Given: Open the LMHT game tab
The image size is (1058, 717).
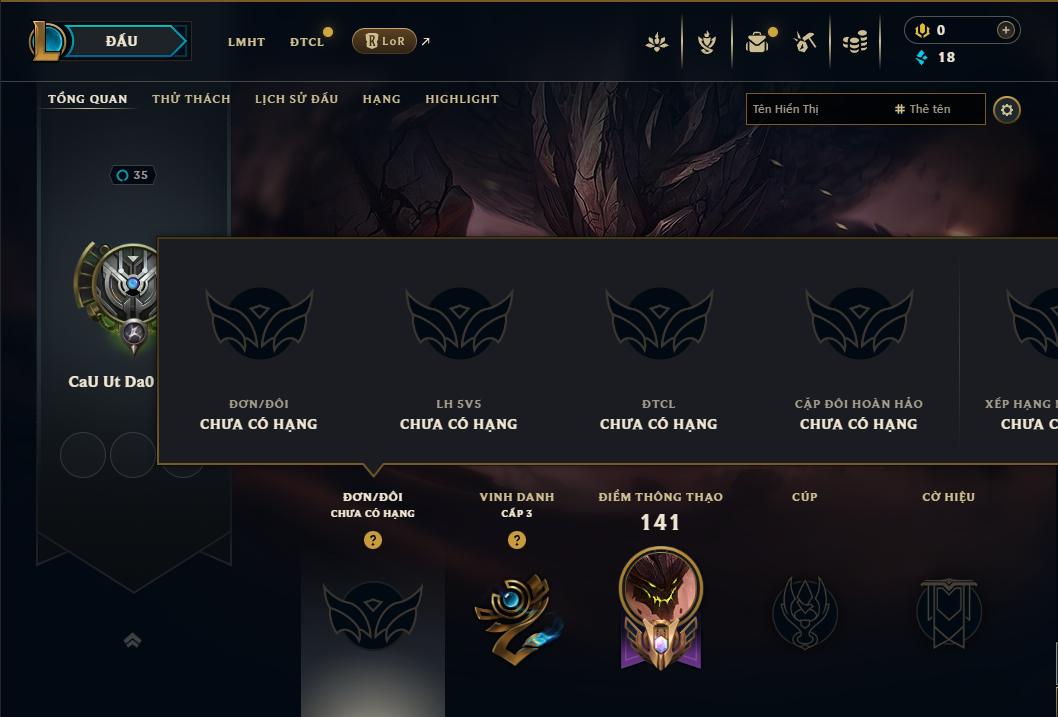Looking at the screenshot, I should 246,42.
